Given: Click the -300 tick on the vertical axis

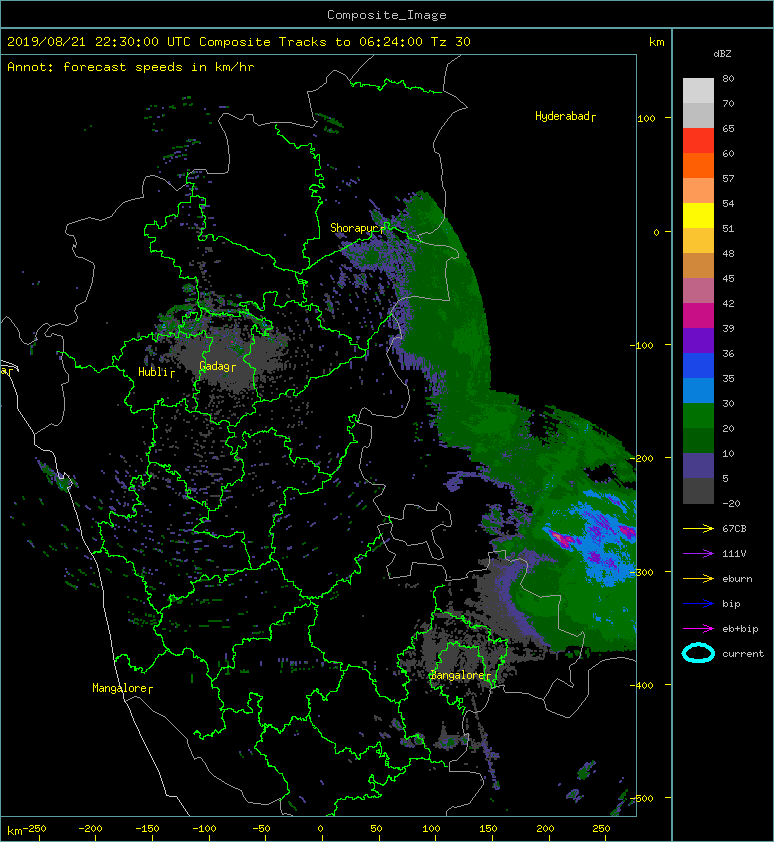Looking at the screenshot, I should tap(642, 572).
